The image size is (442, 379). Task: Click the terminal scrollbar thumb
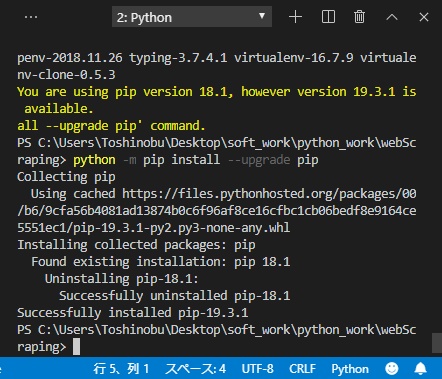click(x=437, y=343)
